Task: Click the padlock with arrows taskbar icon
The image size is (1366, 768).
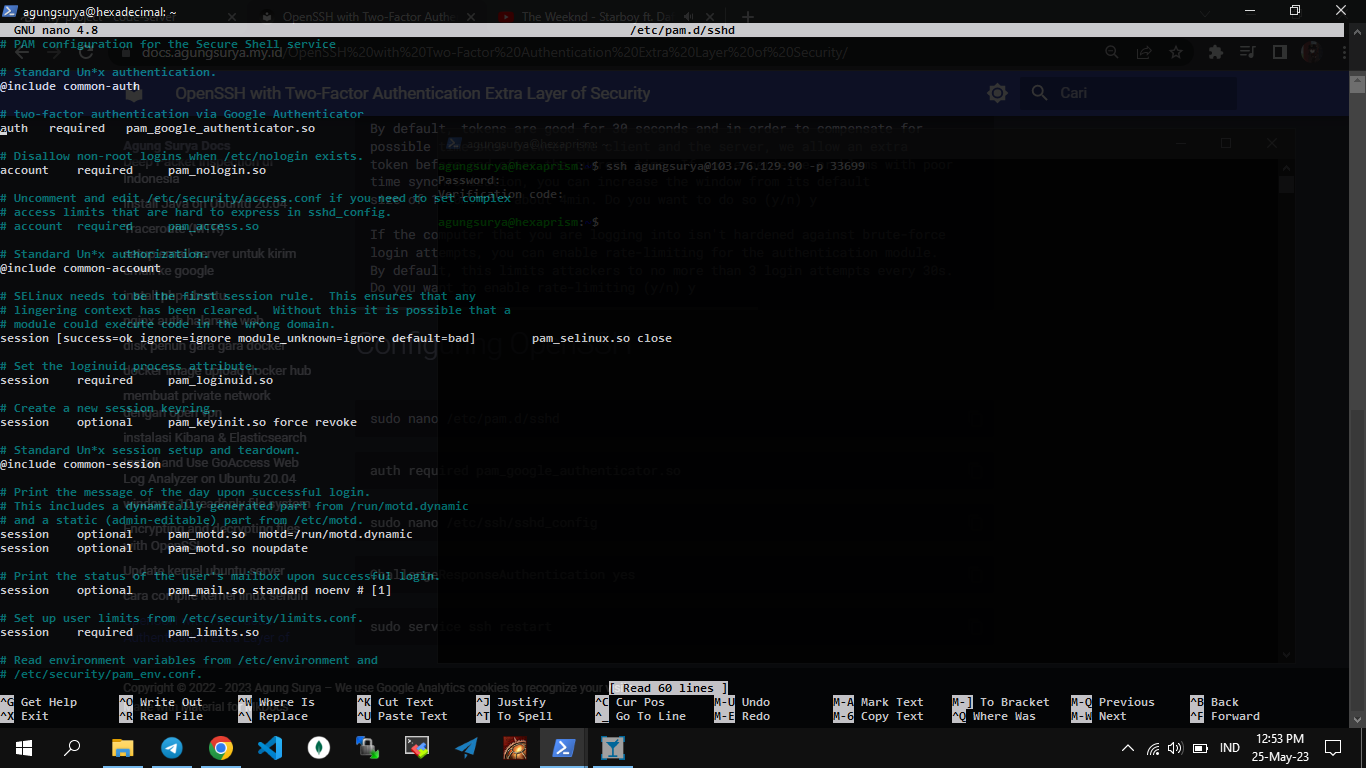Action: (x=368, y=747)
